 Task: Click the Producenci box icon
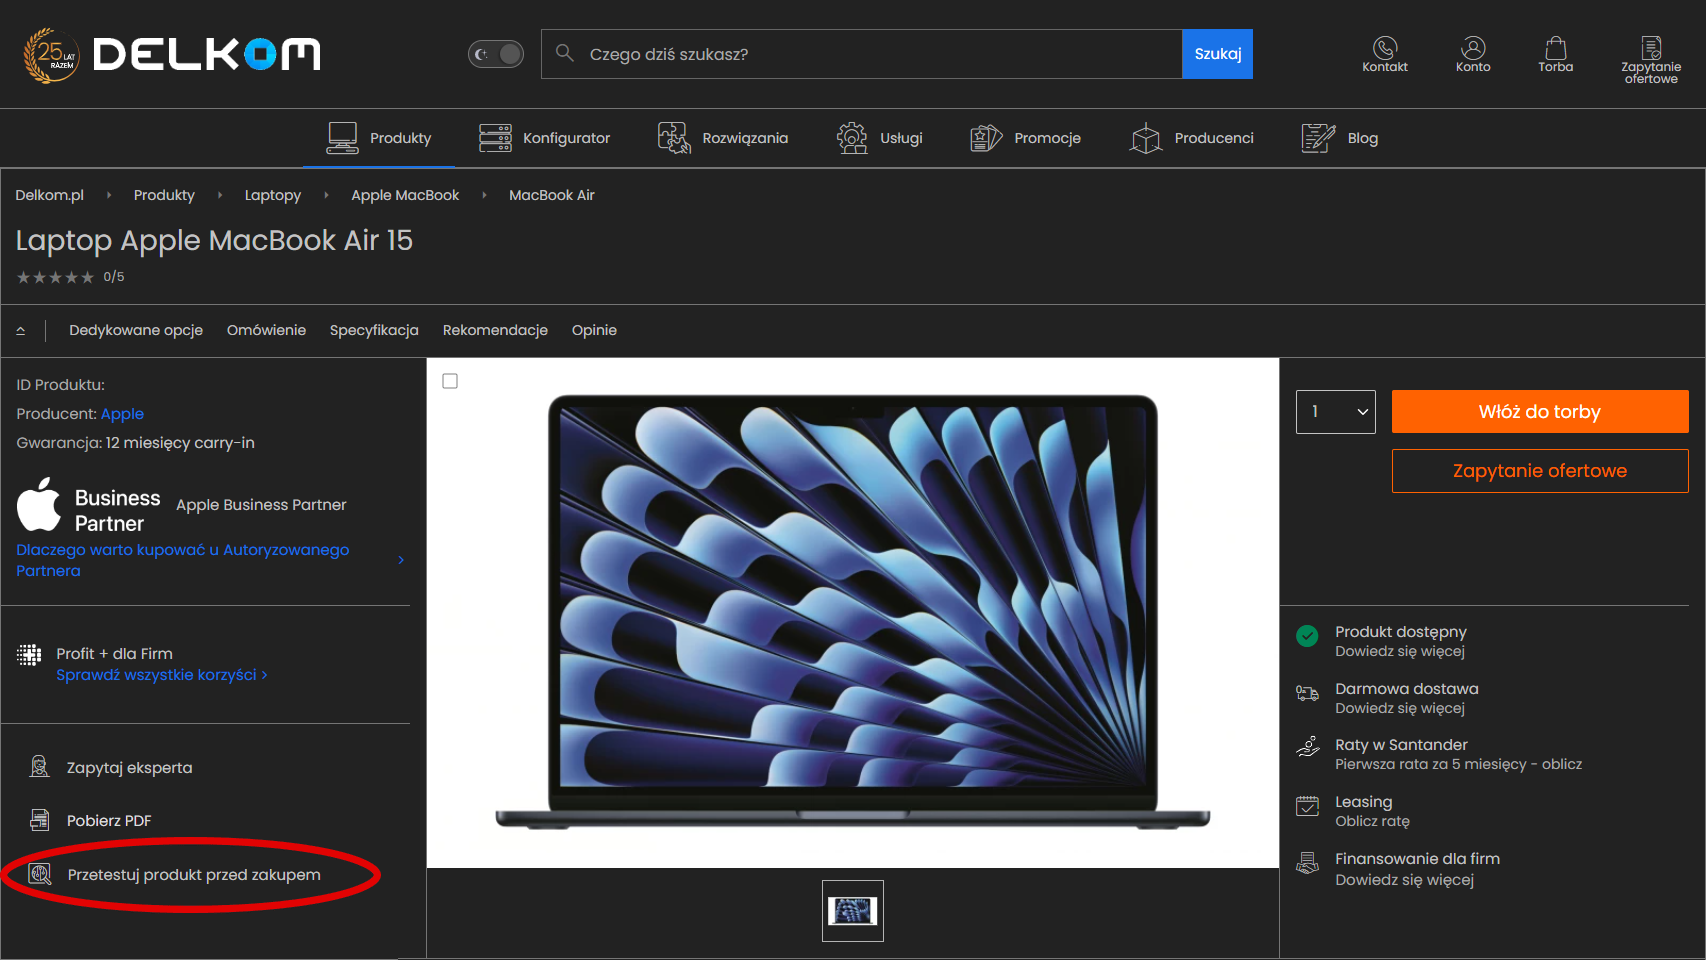pos(1146,138)
